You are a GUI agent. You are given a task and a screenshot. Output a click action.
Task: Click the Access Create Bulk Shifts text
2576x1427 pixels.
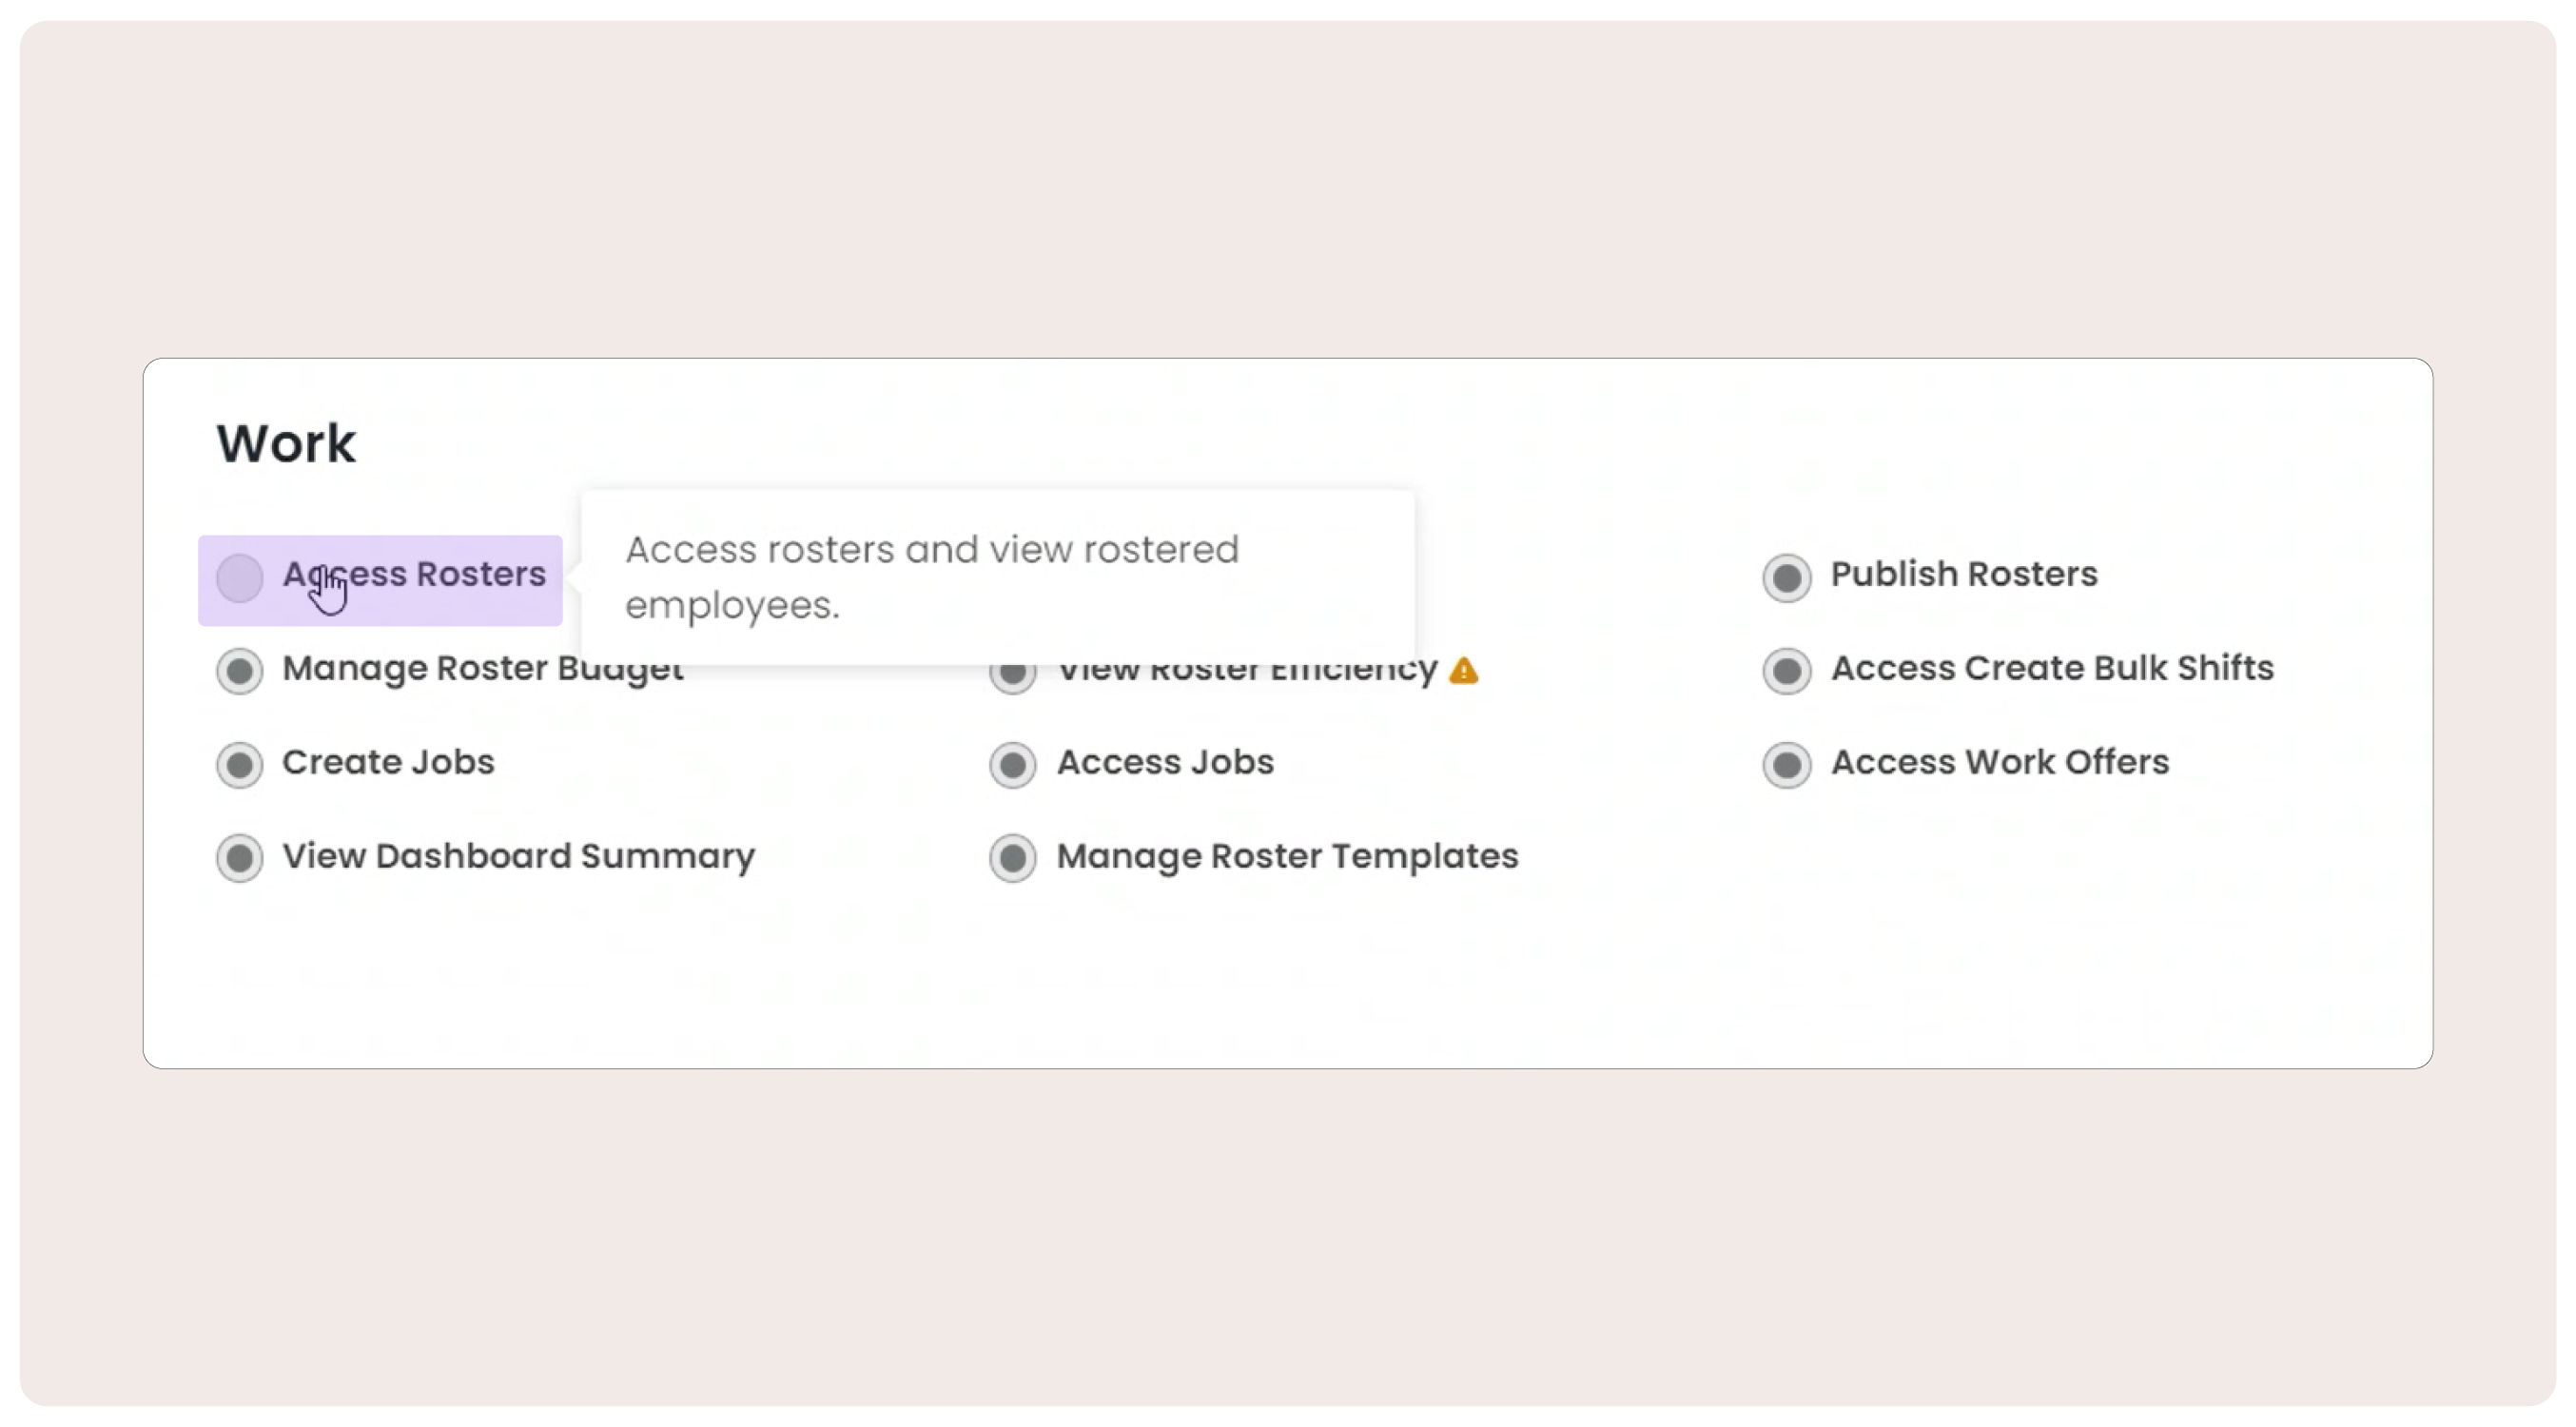click(2052, 668)
